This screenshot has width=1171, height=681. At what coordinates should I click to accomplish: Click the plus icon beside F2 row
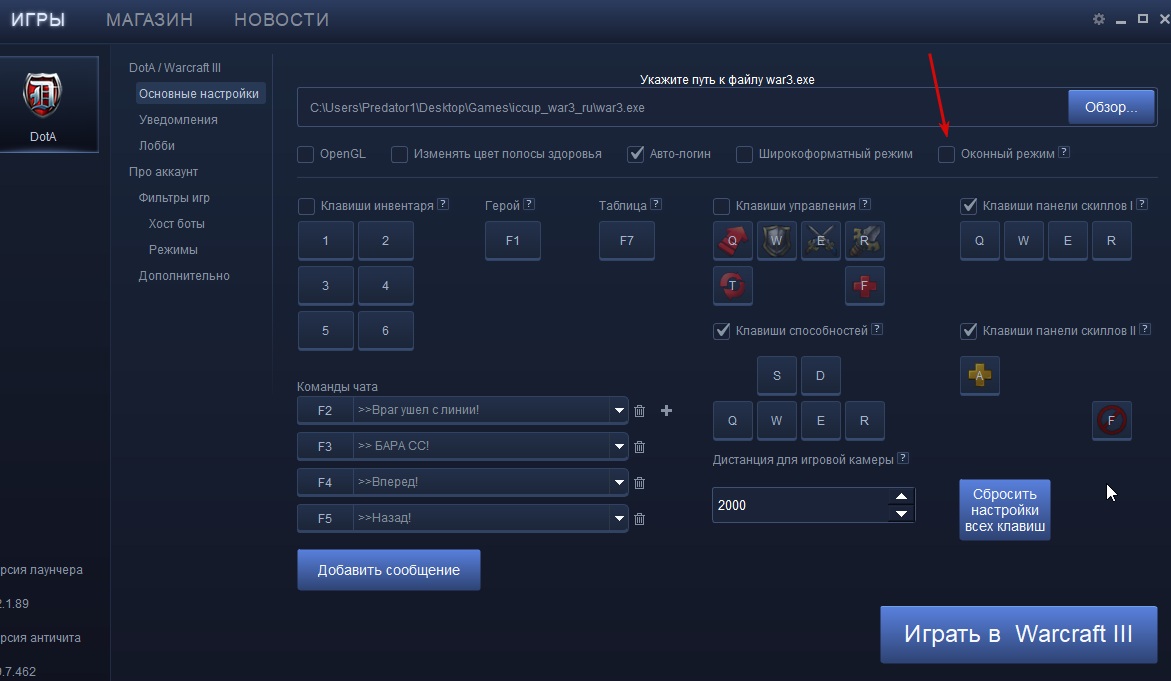coord(667,410)
